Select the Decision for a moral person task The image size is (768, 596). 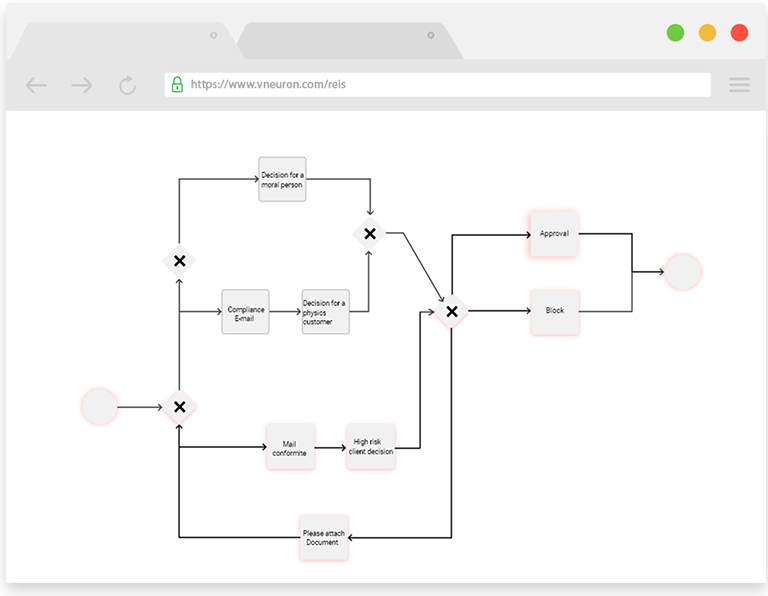[x=282, y=179]
